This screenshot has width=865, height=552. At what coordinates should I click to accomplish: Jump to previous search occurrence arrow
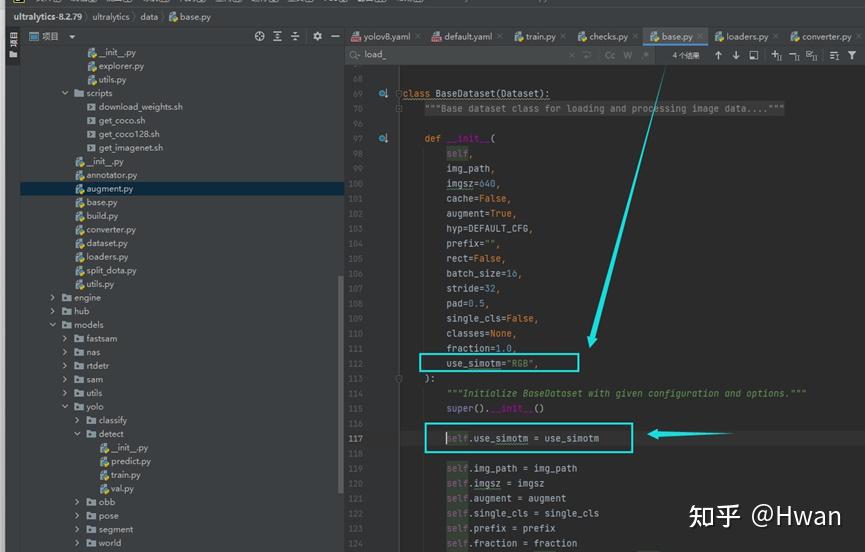(x=718, y=56)
